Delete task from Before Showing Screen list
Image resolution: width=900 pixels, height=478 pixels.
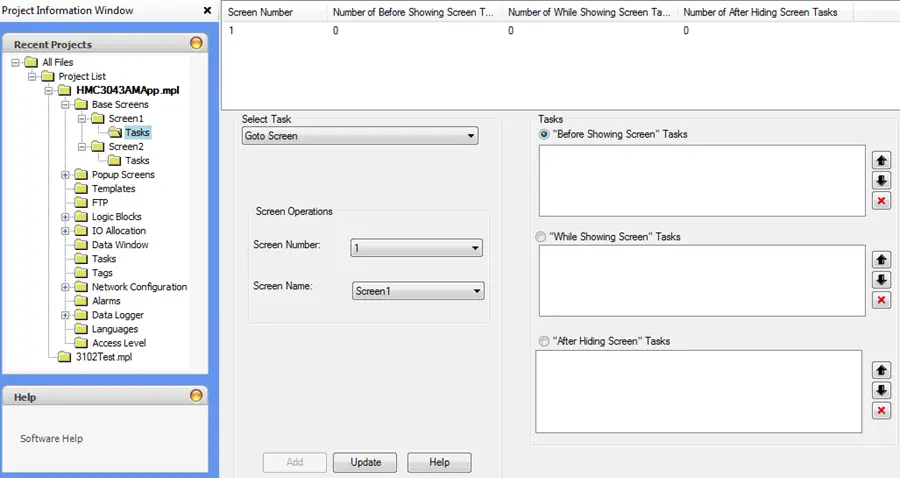[x=881, y=201]
